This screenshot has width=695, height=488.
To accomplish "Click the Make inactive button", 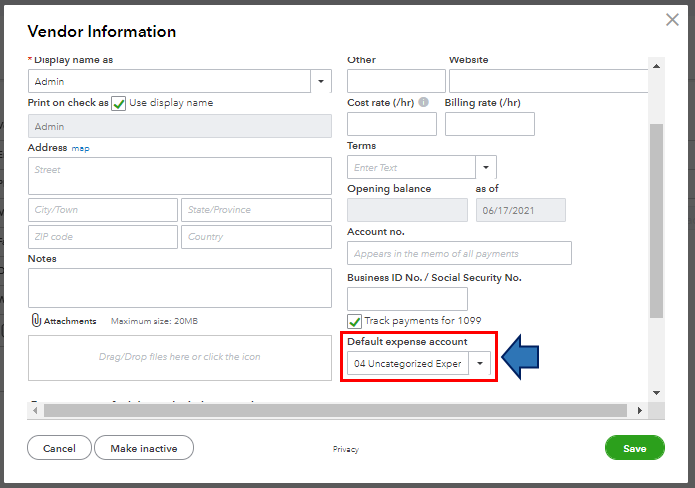I will [144, 448].
